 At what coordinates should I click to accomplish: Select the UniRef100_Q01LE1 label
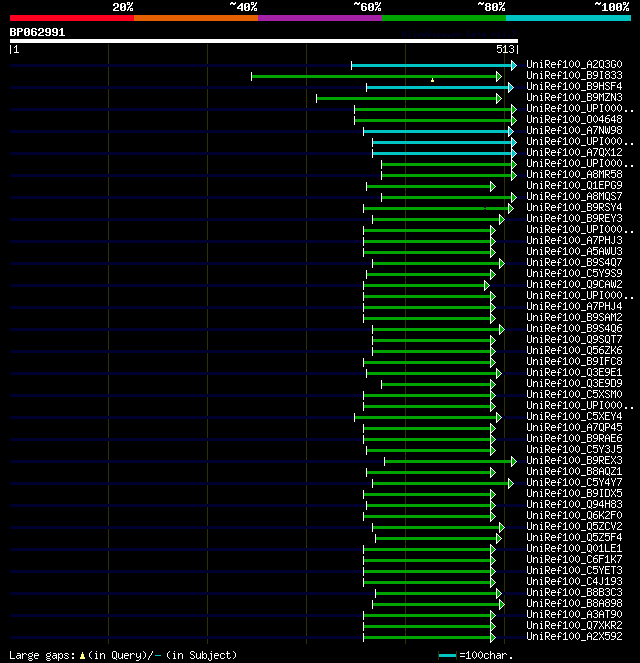[x=574, y=548]
